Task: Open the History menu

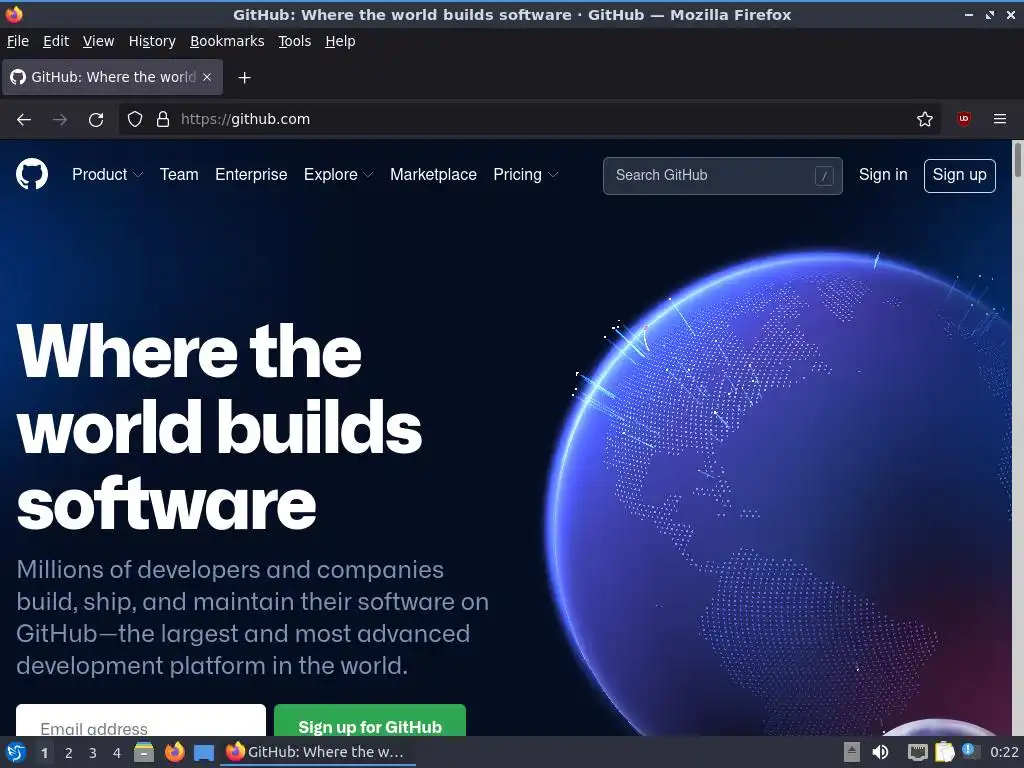Action: (x=152, y=41)
